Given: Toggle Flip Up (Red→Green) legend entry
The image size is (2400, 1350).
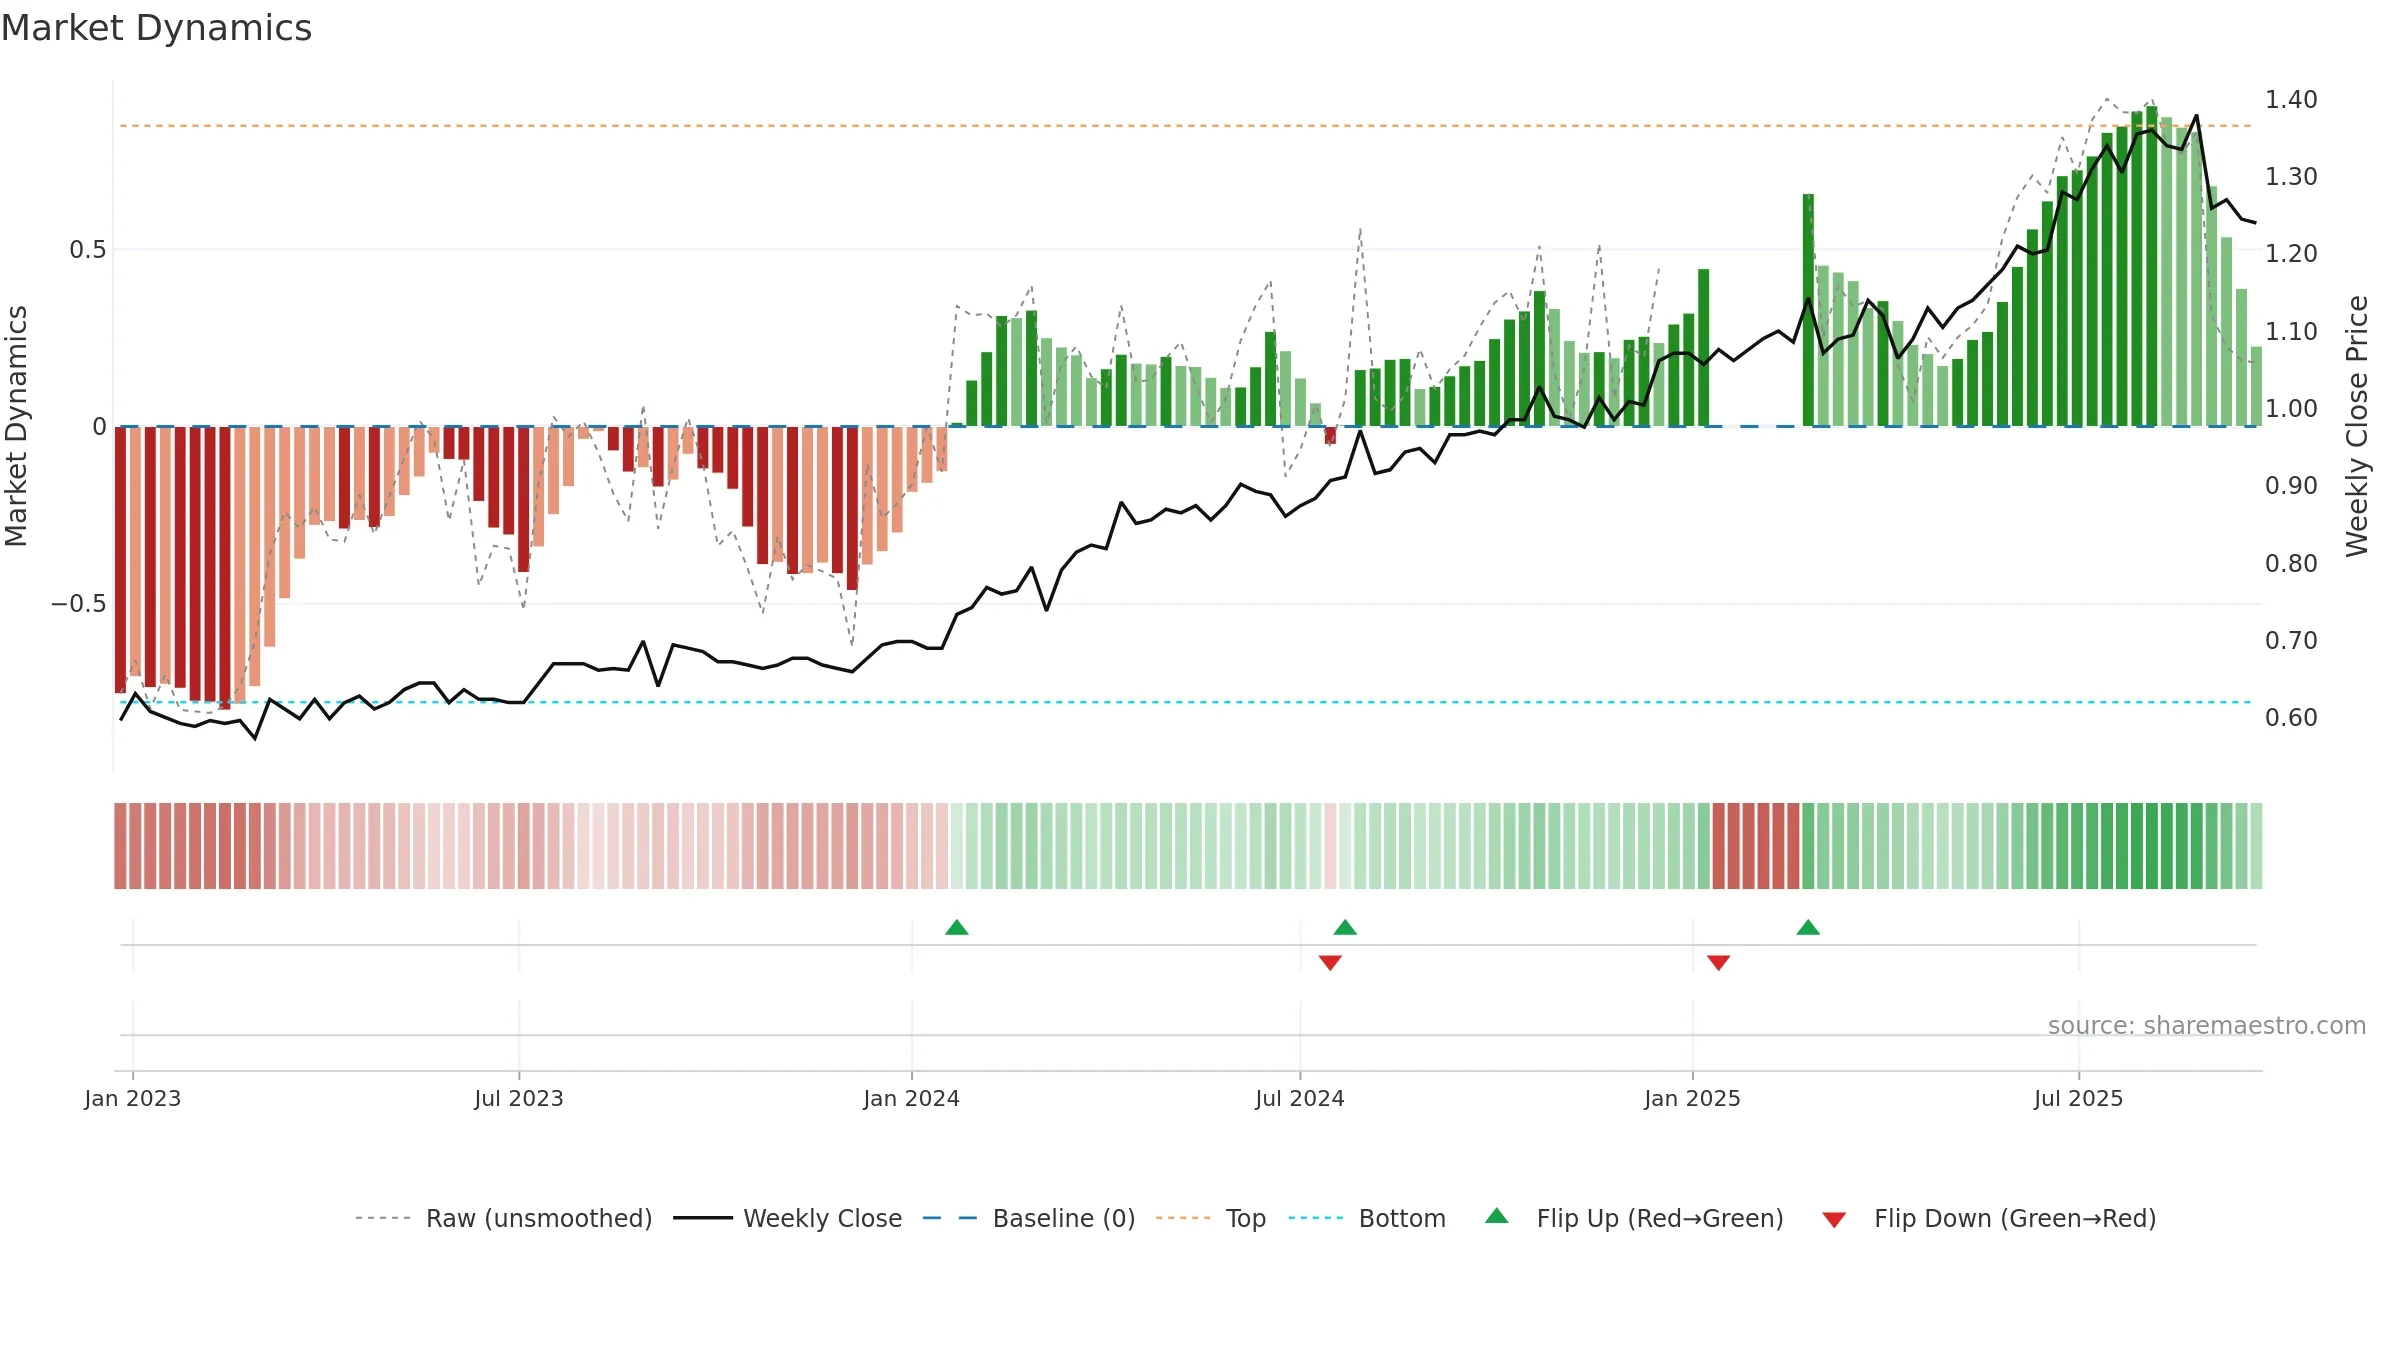Looking at the screenshot, I should tap(1634, 1218).
